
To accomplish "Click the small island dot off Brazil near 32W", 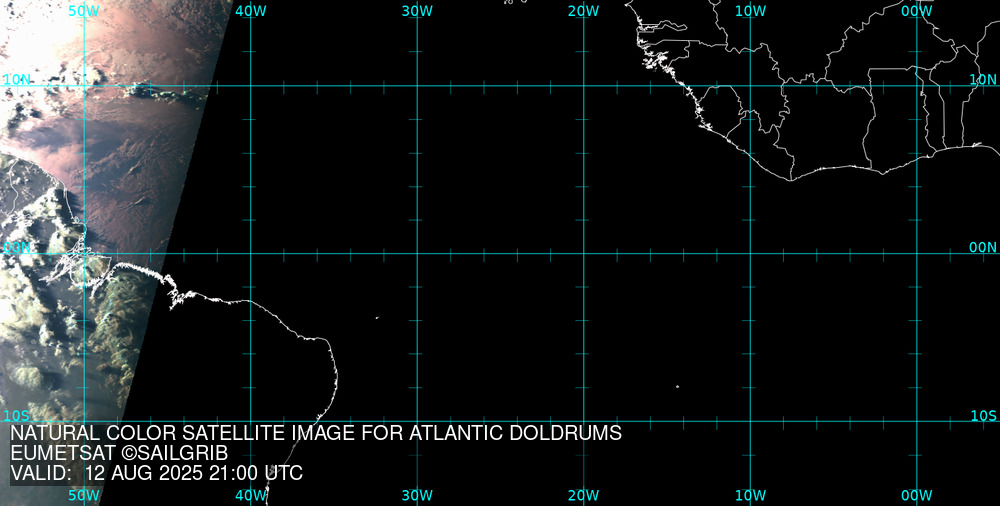I will click(377, 317).
